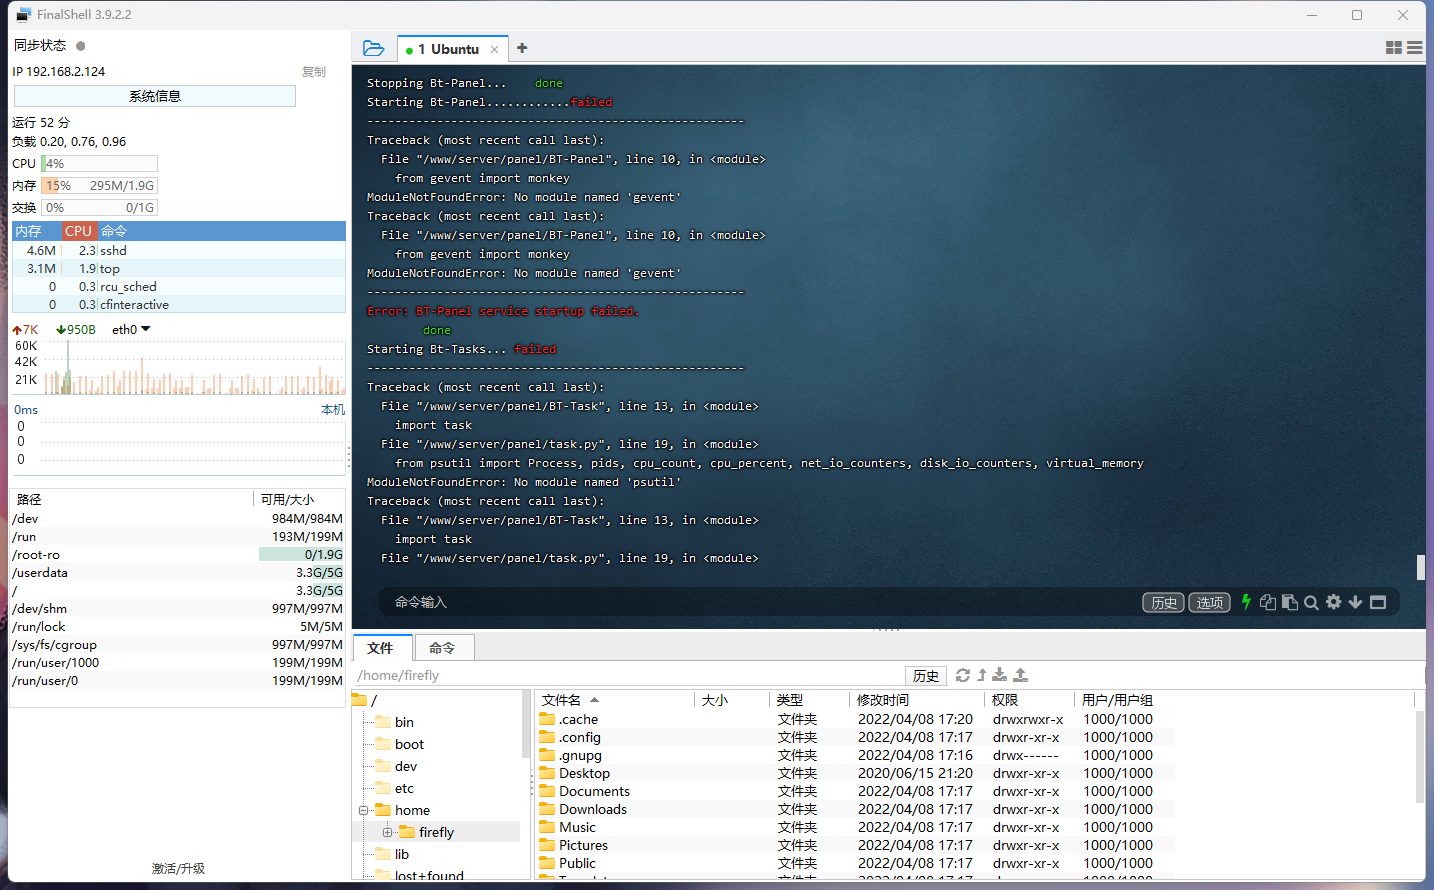Viewport: 1434px width, 890px height.
Task: Sort files by 权限 permissions header
Action: pyautogui.click(x=1030, y=700)
